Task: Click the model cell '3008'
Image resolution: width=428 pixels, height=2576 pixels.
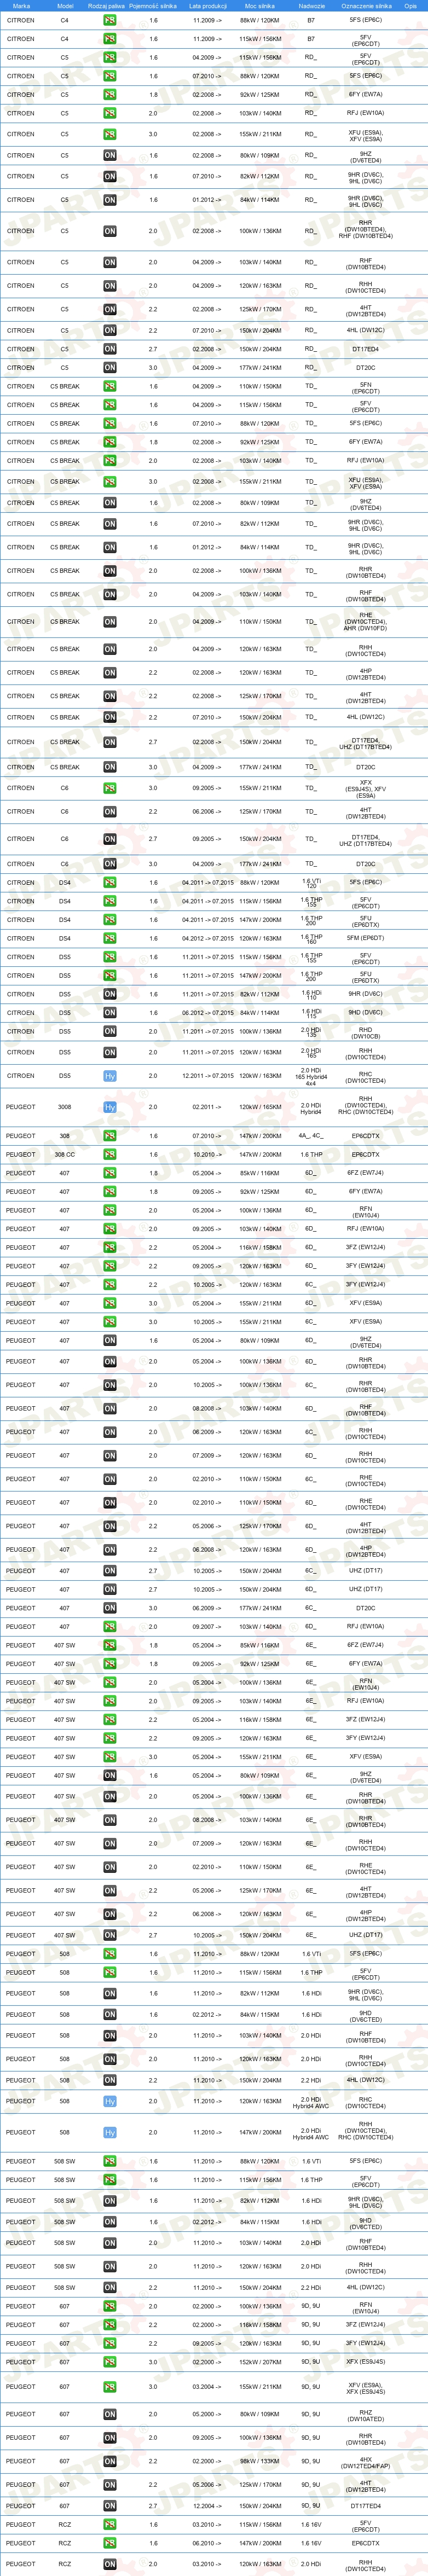Action: [64, 1107]
